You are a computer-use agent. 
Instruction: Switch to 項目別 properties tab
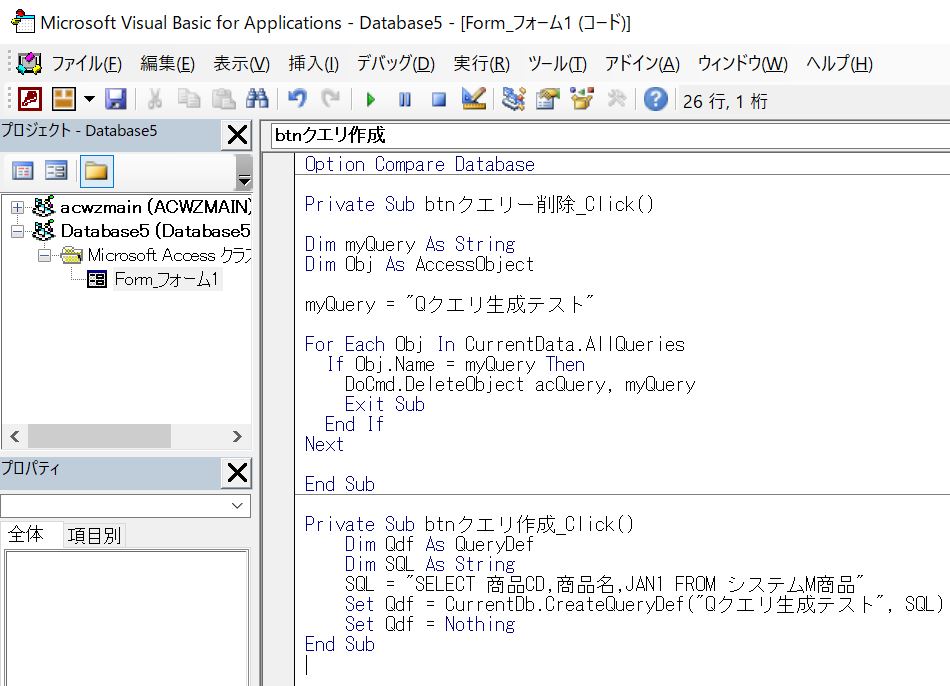click(95, 536)
